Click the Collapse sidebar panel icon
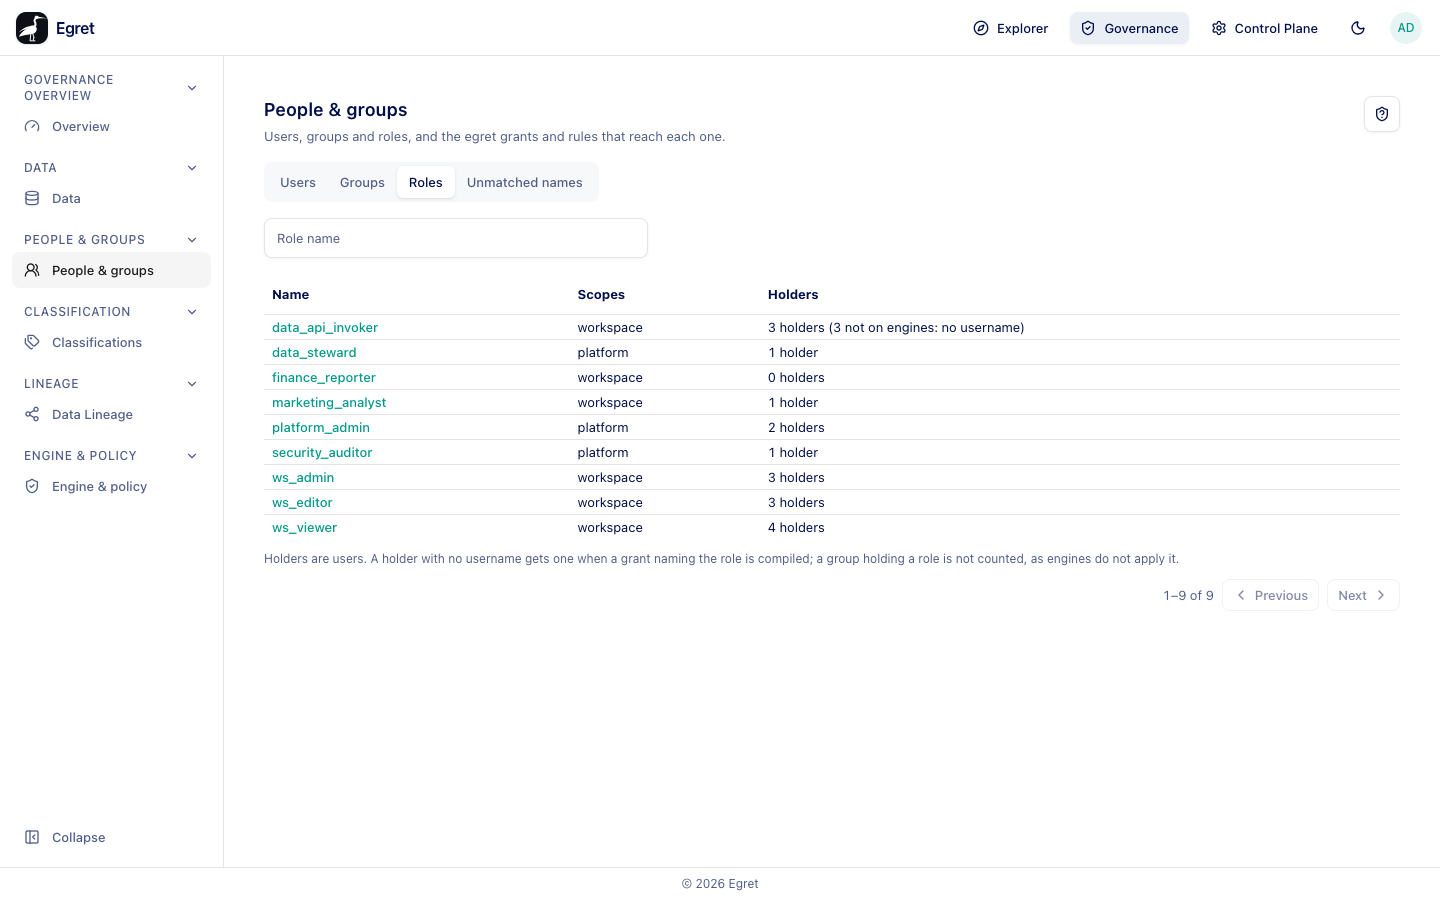Image resolution: width=1440 pixels, height=900 pixels. point(32,837)
